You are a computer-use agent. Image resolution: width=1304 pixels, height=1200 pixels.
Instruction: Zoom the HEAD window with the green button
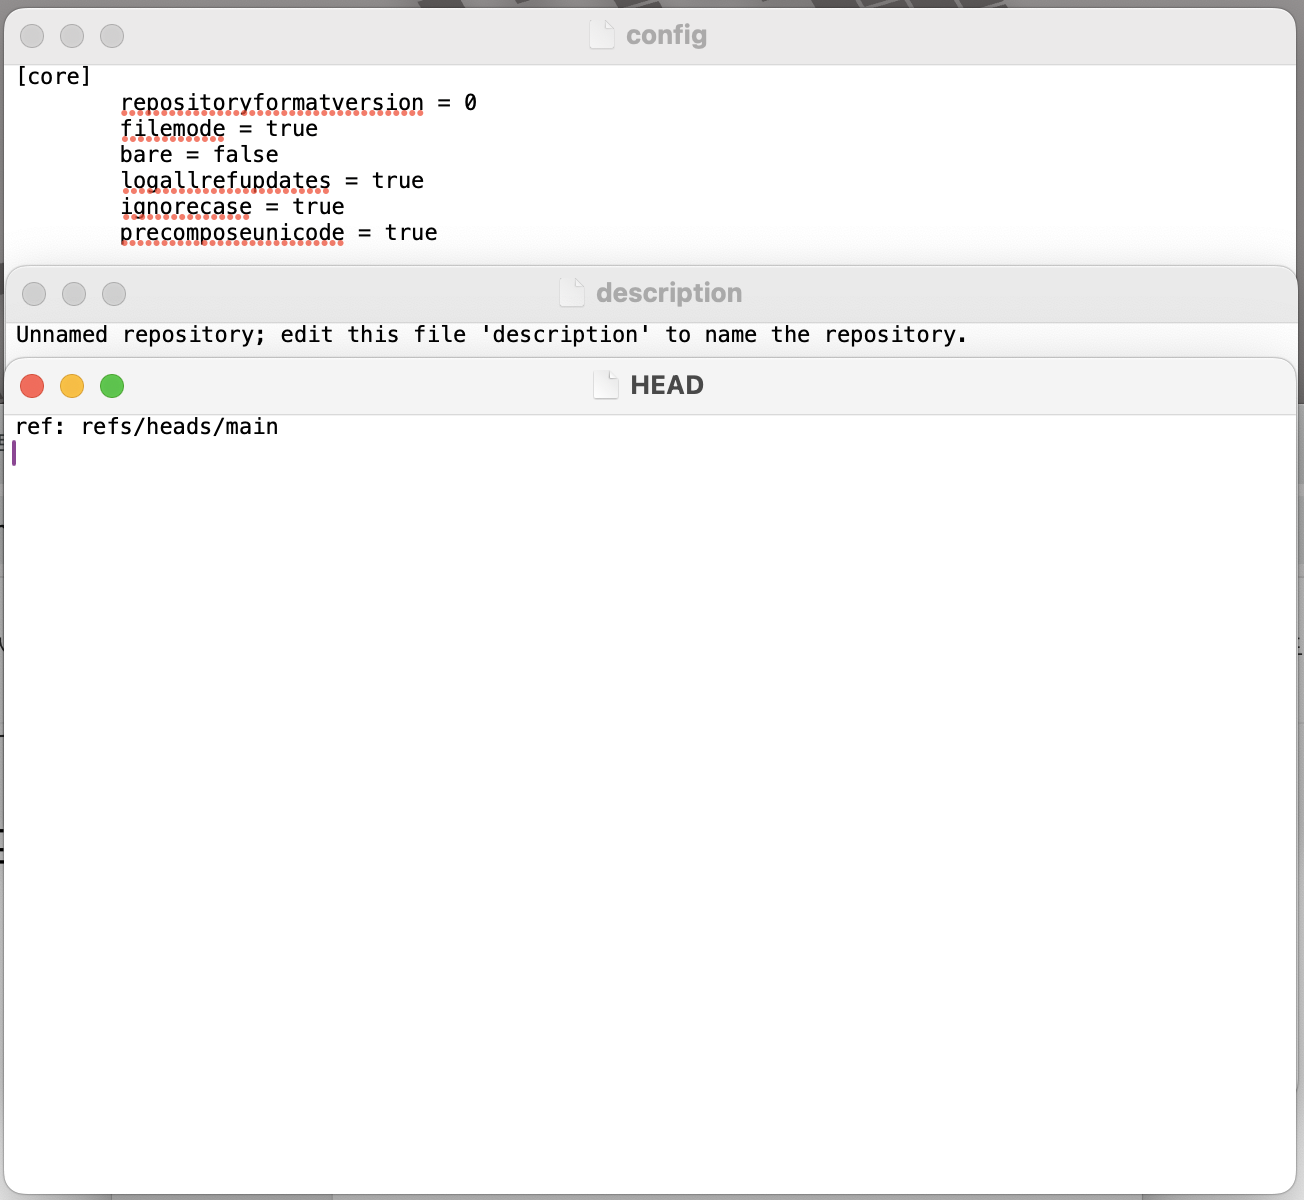(x=112, y=386)
